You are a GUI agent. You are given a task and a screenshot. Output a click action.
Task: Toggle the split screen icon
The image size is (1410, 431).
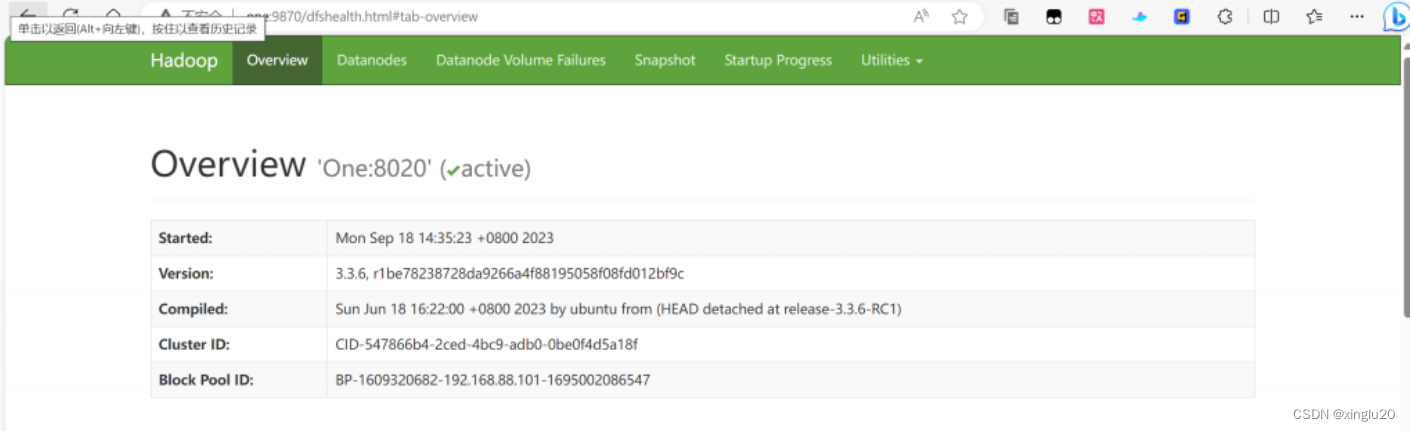[1271, 16]
